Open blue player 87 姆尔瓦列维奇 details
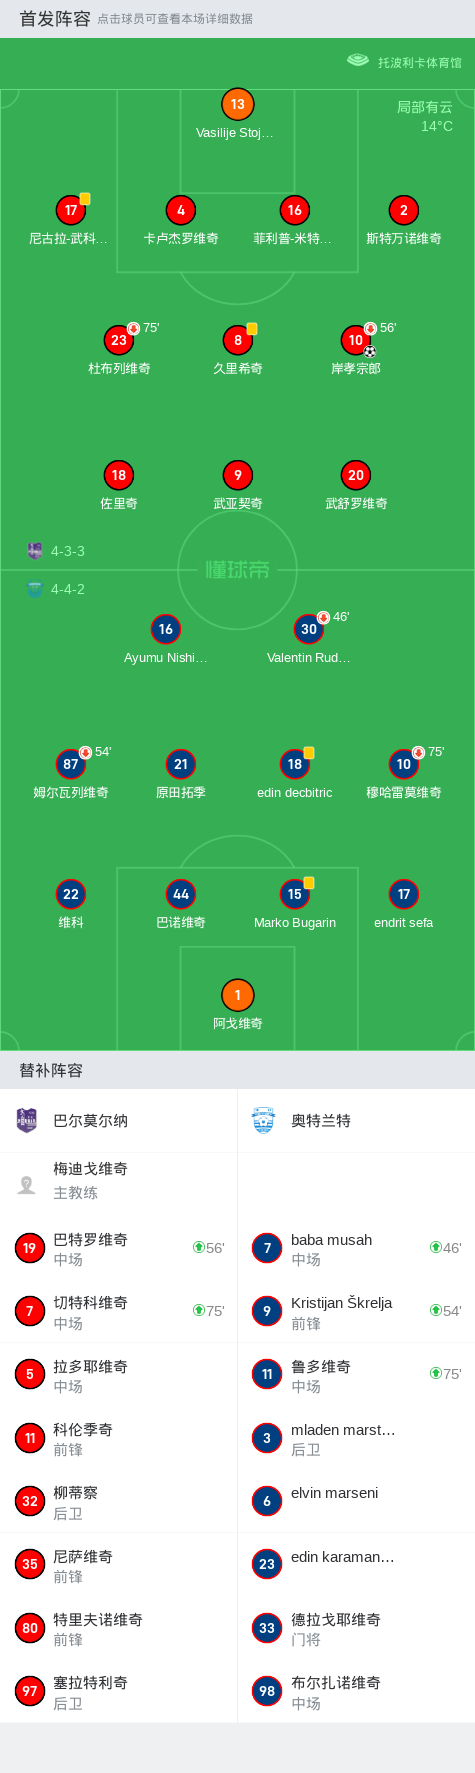The width and height of the screenshot is (475, 1773). tap(70, 774)
